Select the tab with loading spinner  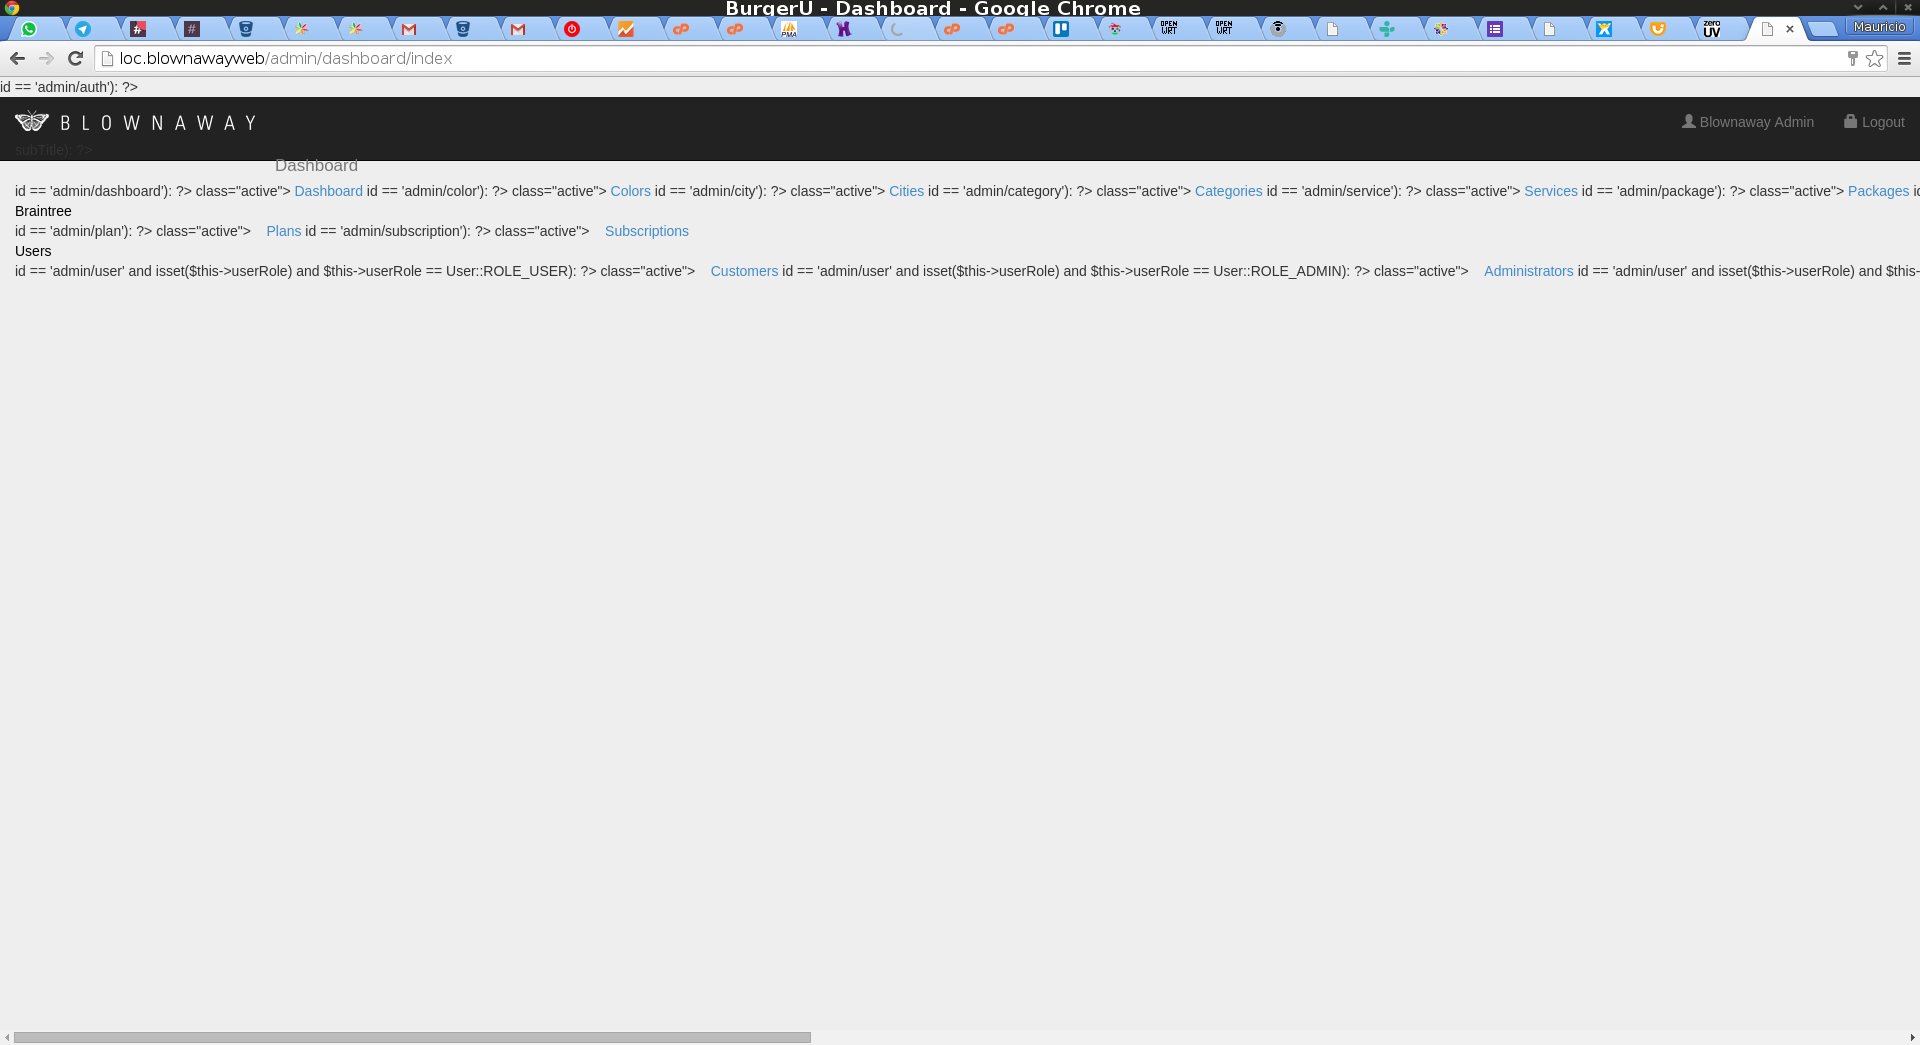[x=897, y=29]
